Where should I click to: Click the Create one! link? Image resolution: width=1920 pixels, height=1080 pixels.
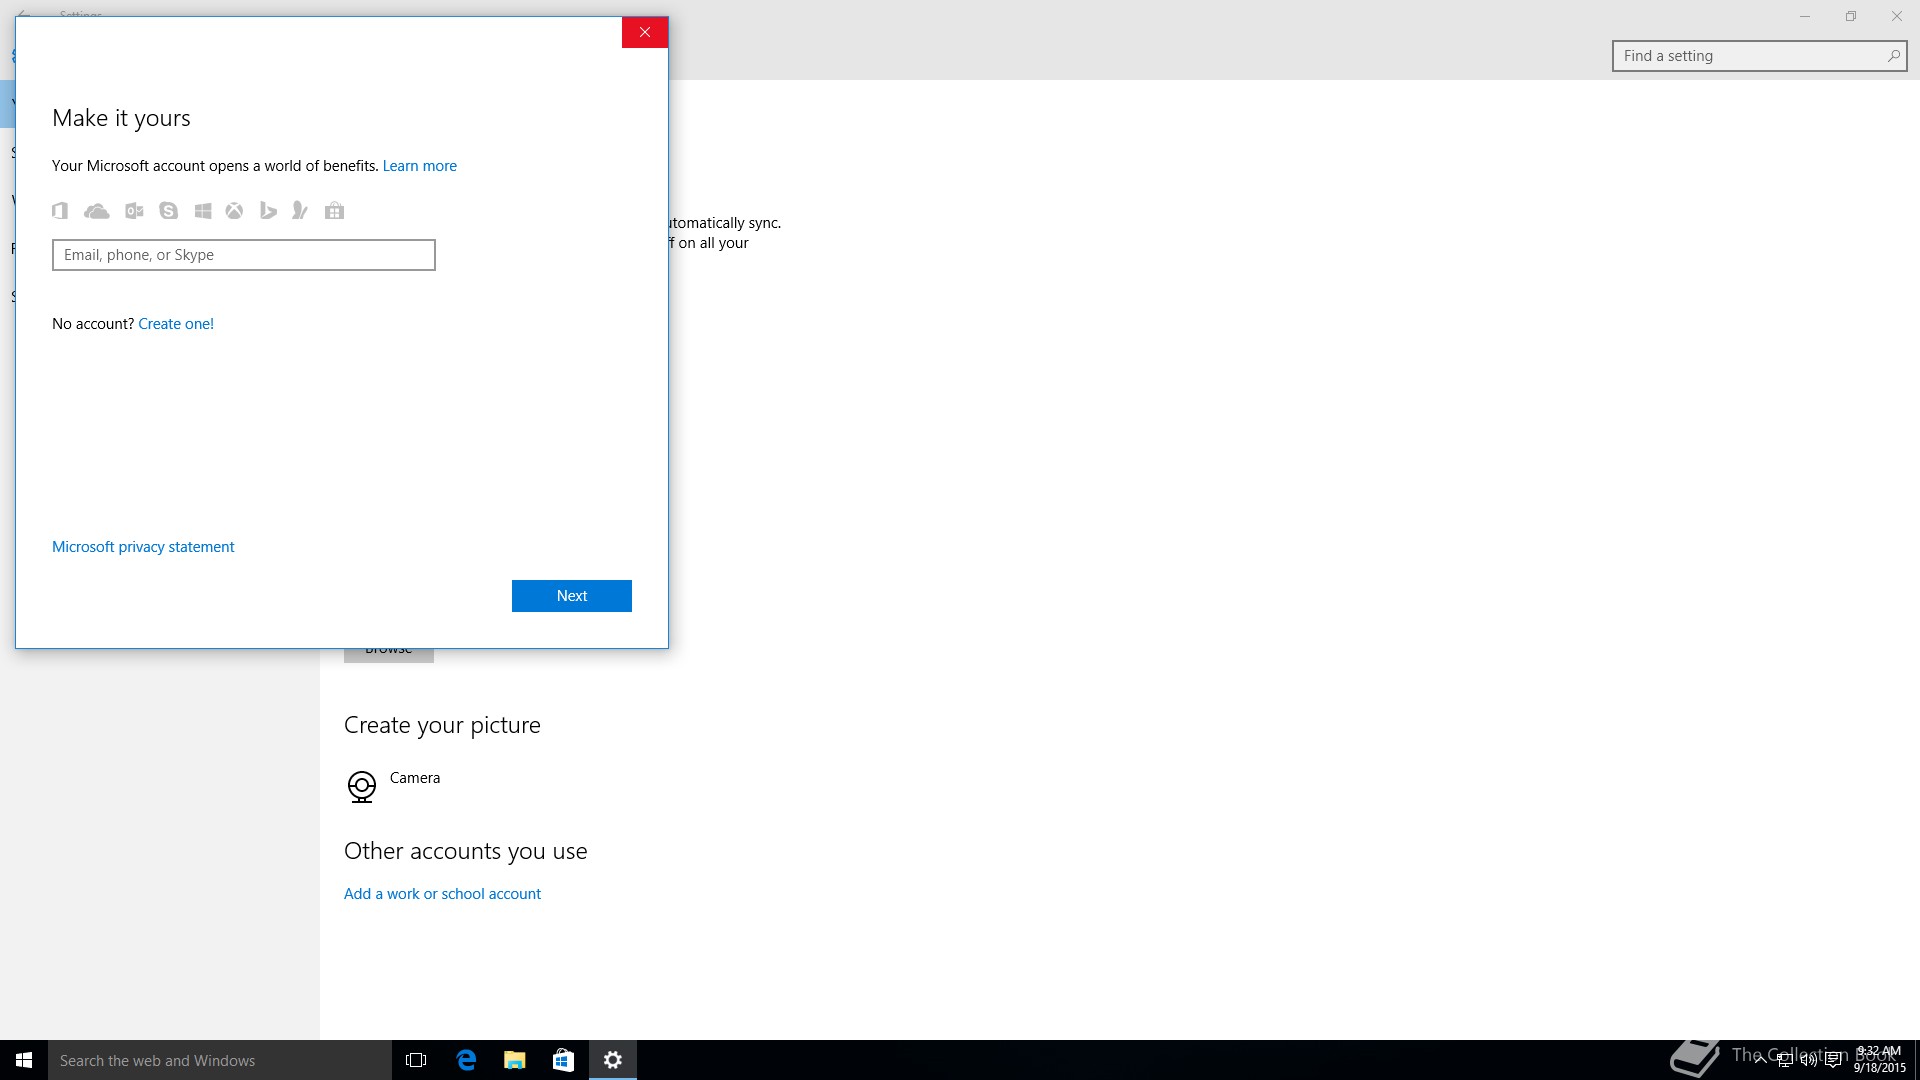(x=176, y=324)
